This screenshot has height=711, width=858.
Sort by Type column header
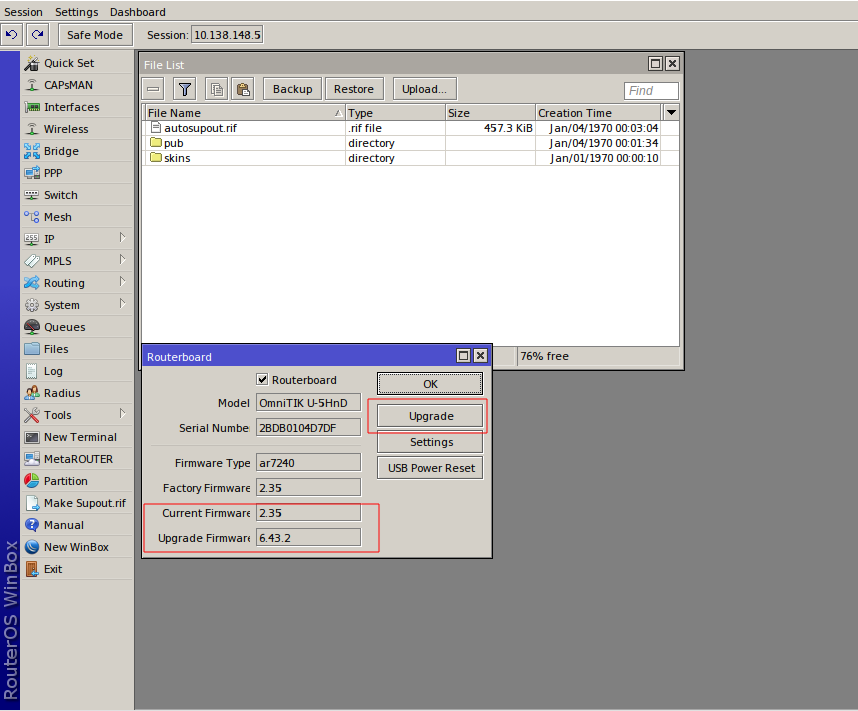(x=396, y=113)
